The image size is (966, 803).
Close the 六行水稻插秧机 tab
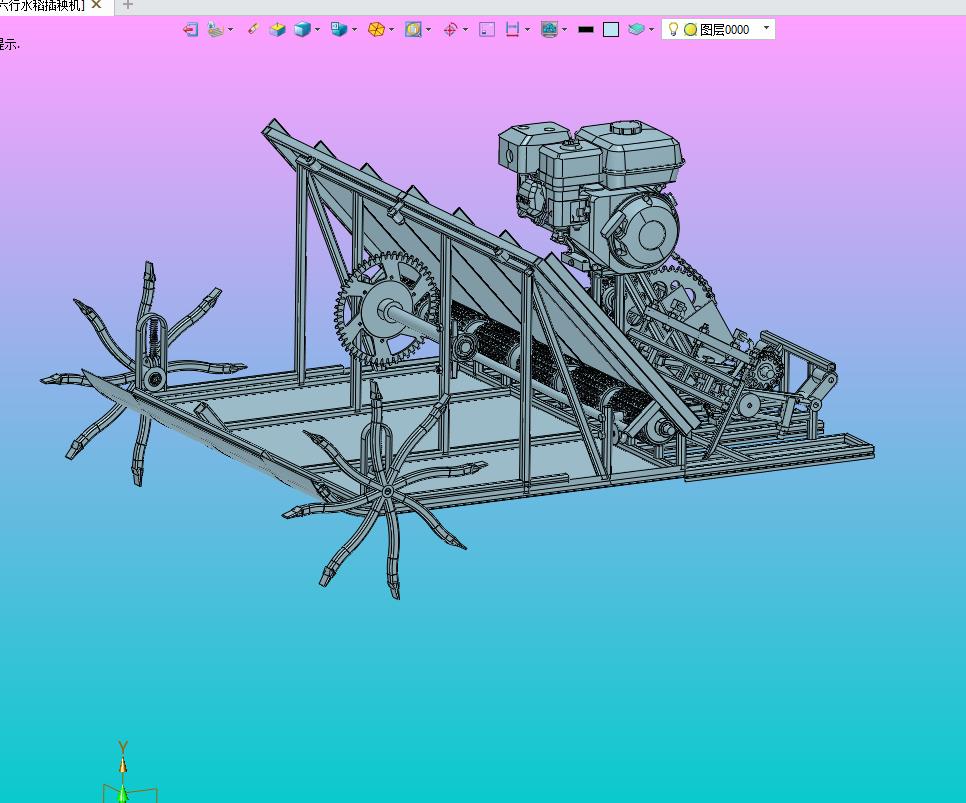coord(97,5)
